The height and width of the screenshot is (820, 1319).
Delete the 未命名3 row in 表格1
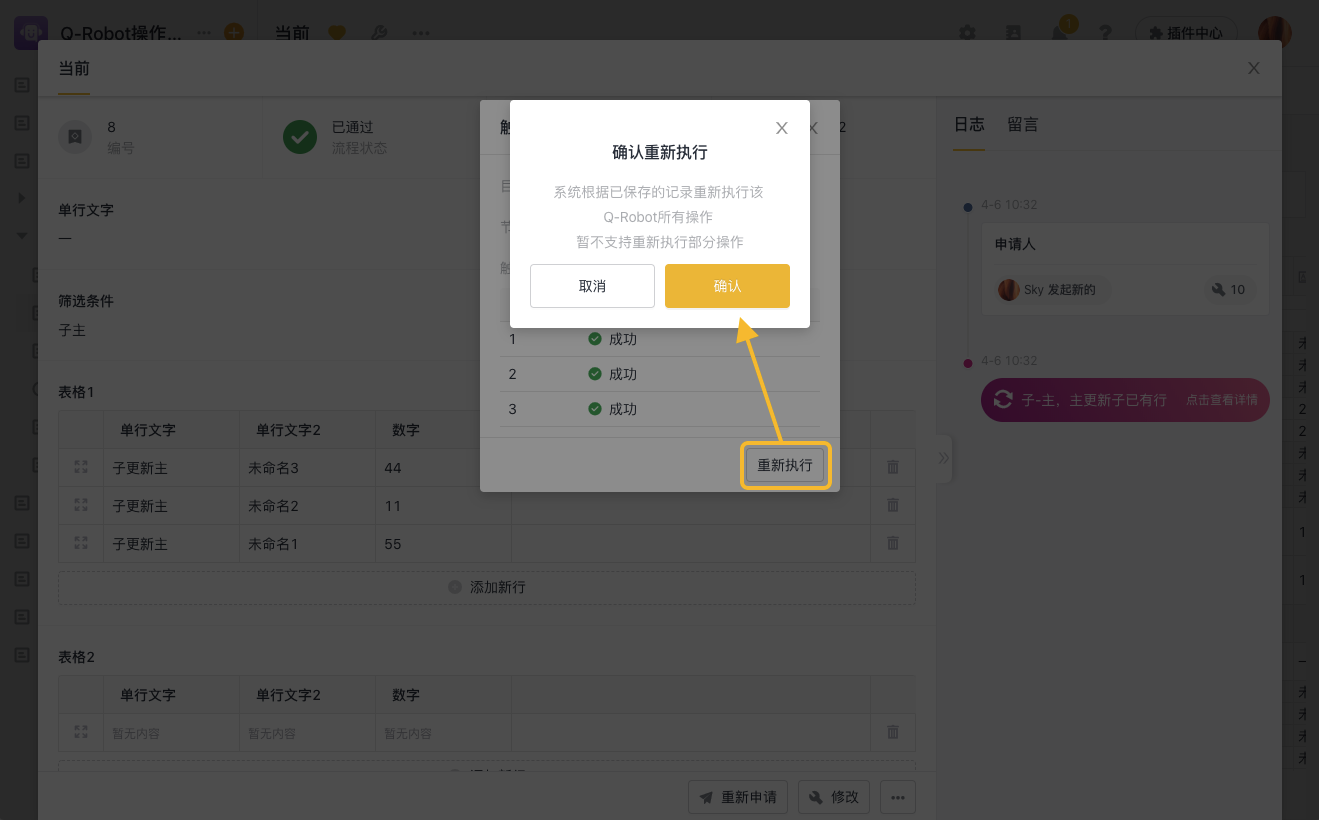pyautogui.click(x=893, y=467)
